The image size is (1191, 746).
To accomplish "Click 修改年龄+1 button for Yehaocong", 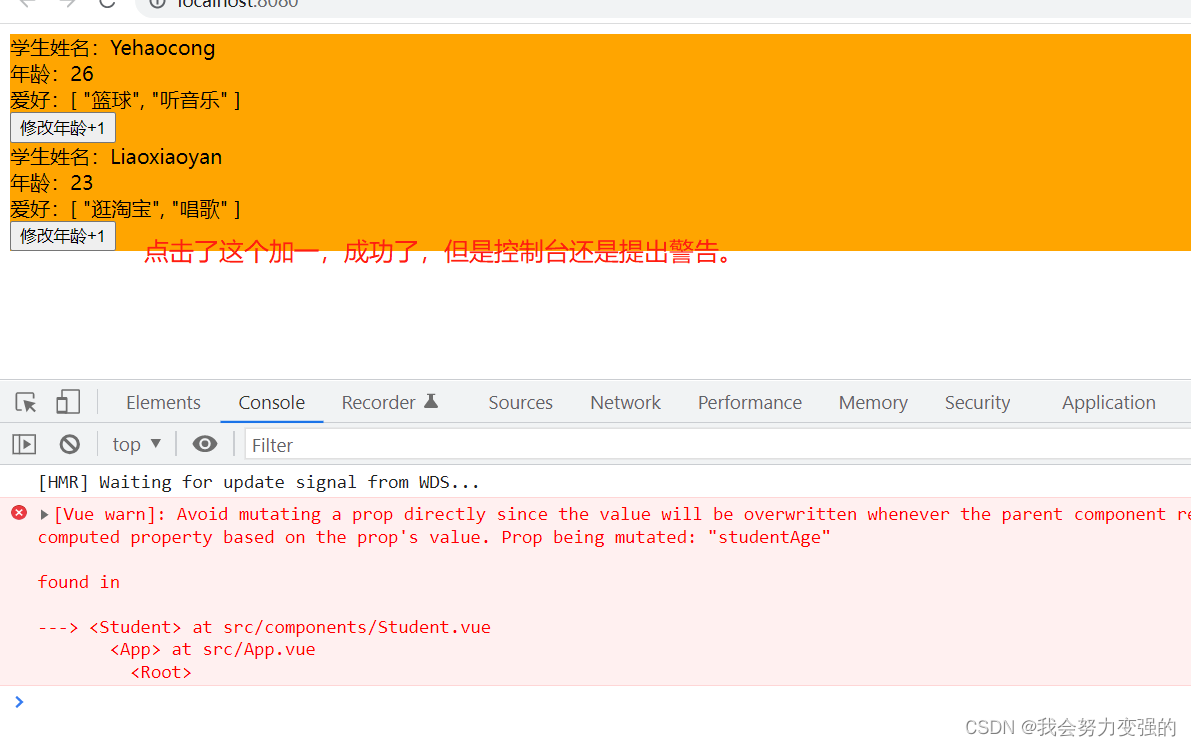I will pyautogui.click(x=63, y=128).
